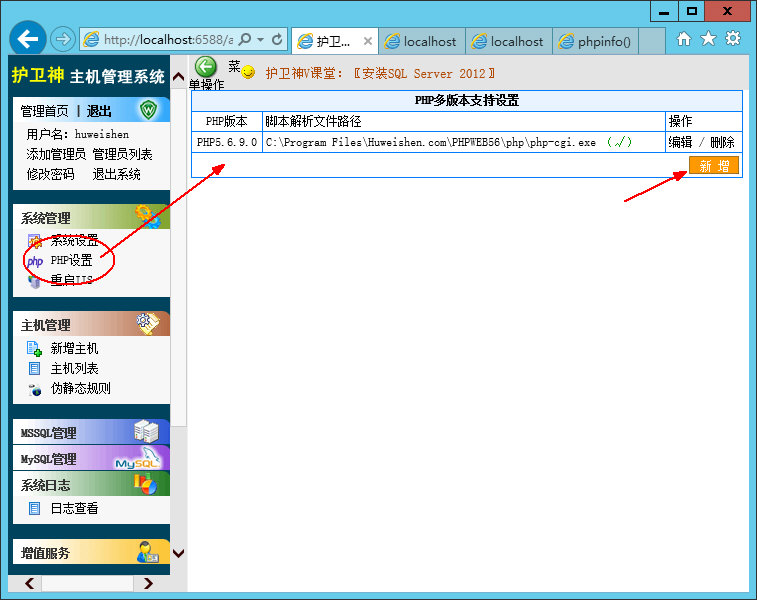The width and height of the screenshot is (757, 600).
Task: Click the php logo icon
Action: coord(35,261)
